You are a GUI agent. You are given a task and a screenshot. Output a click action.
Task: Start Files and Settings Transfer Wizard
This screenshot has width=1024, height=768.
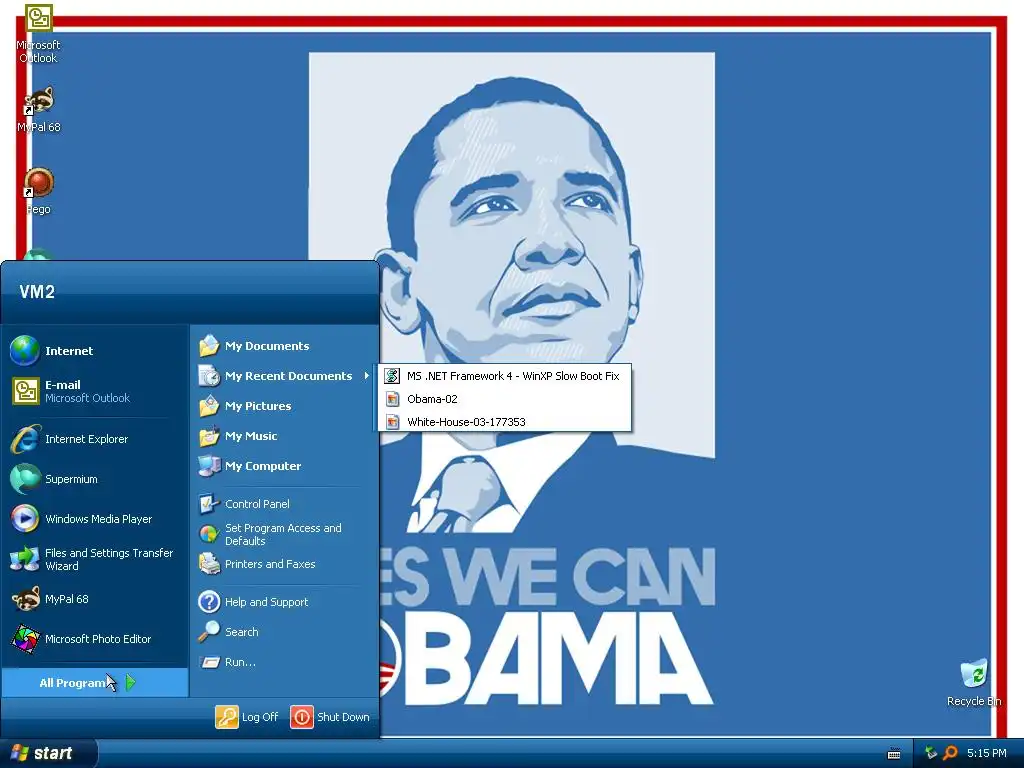pos(95,559)
